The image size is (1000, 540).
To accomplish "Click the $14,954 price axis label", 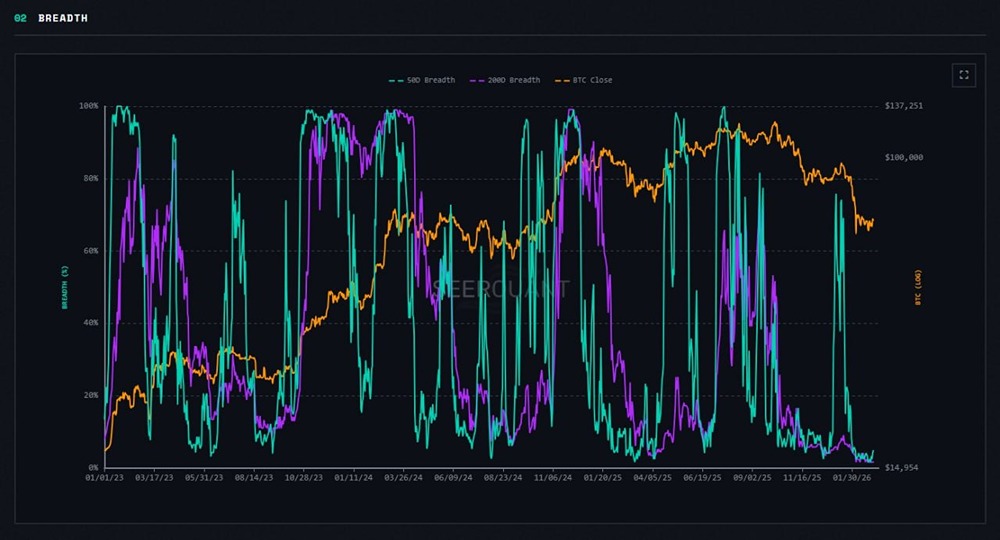I will (902, 467).
